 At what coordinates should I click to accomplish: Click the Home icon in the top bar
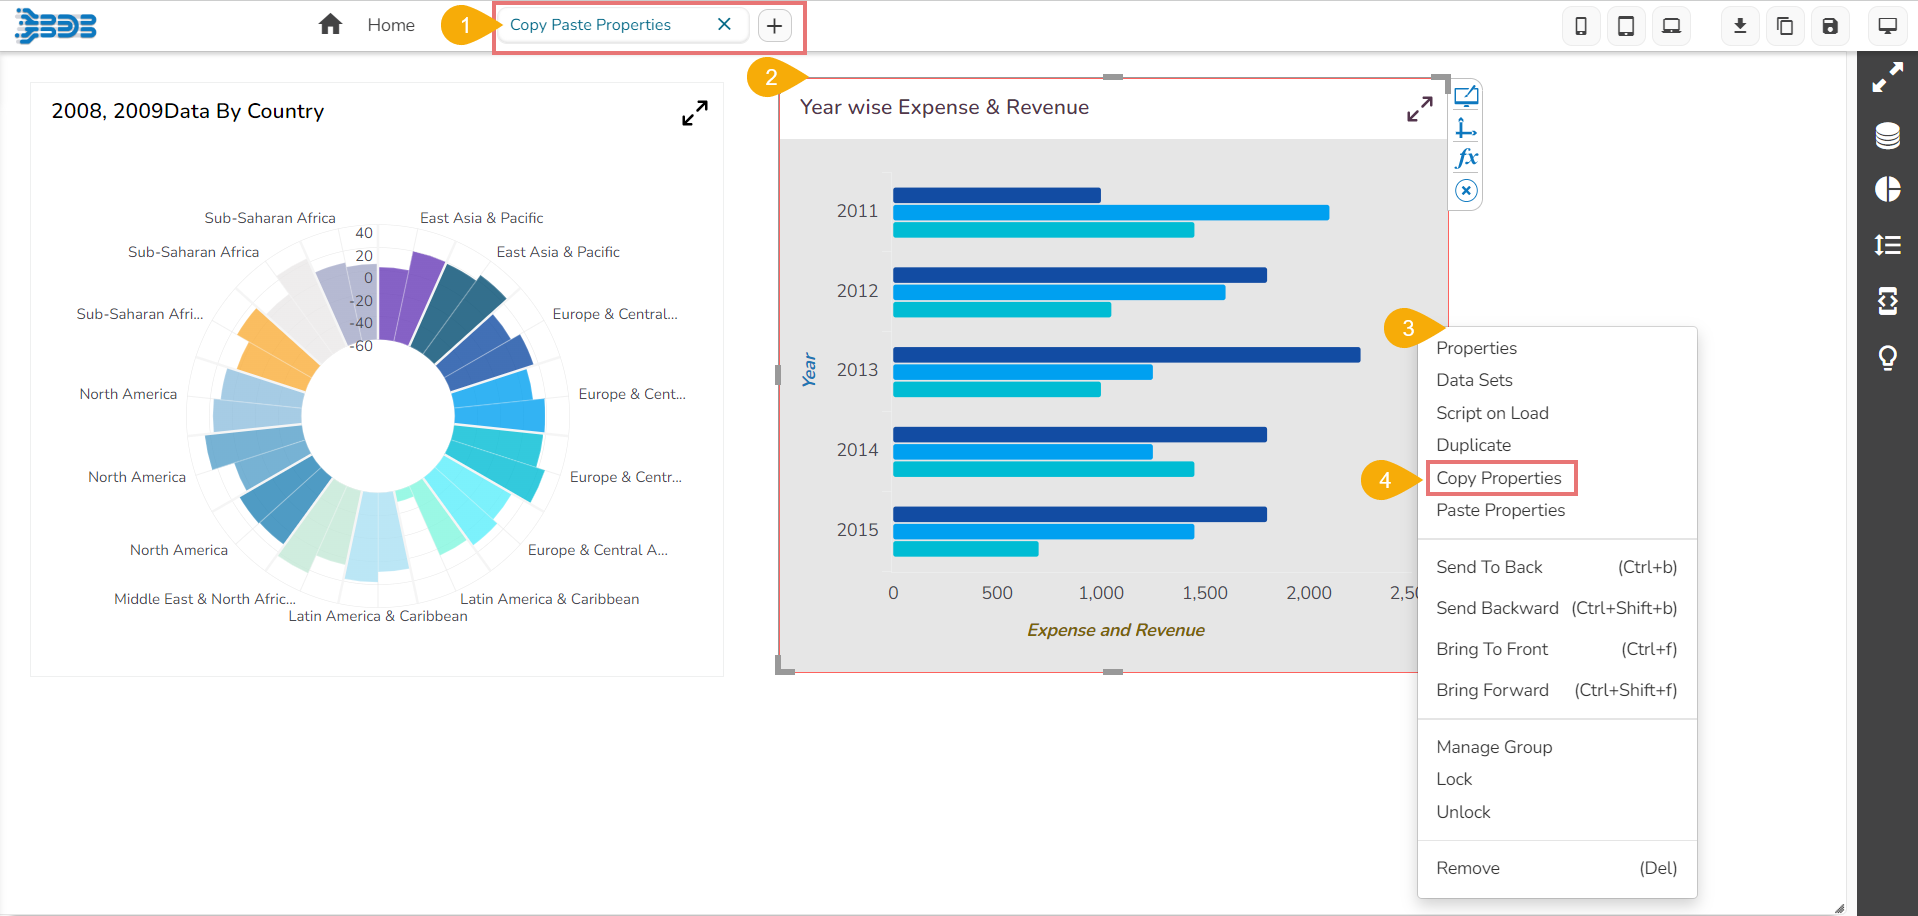(x=330, y=24)
